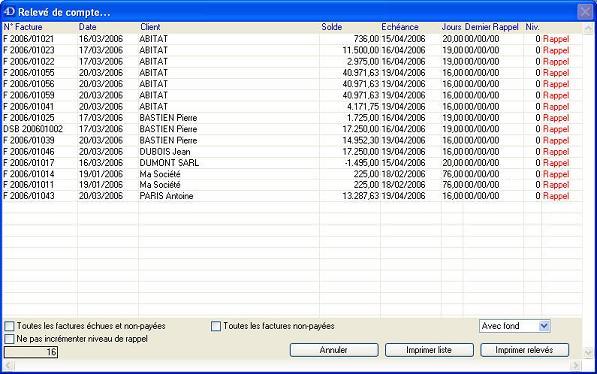Click the balance 736,00

[366, 39]
